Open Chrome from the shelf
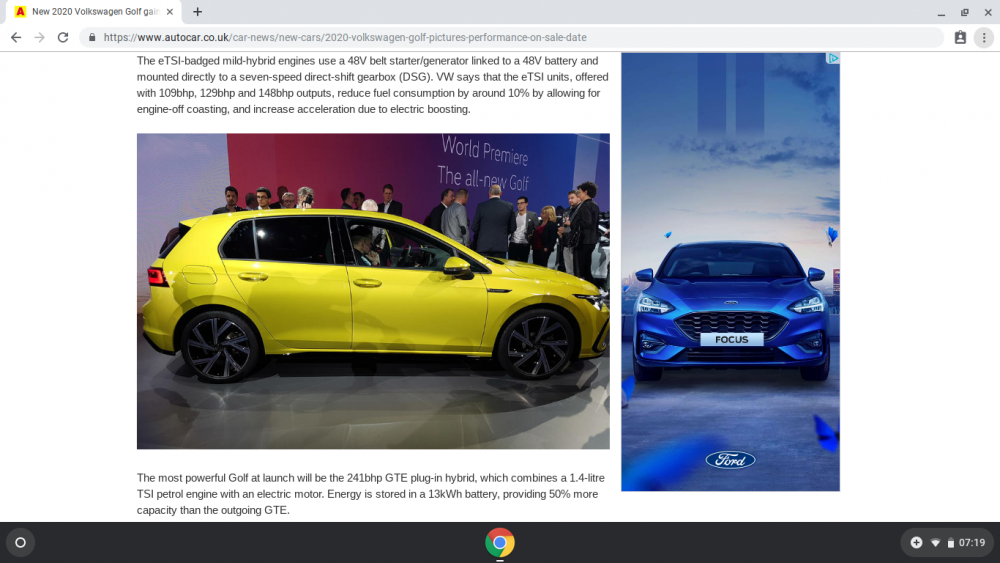This screenshot has width=1000, height=563. click(x=500, y=543)
